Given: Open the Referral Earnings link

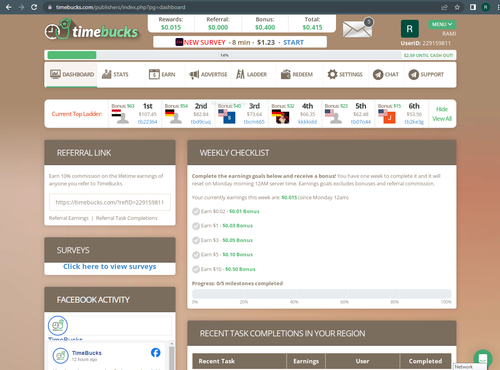Looking at the screenshot, I should pyautogui.click(x=69, y=218).
